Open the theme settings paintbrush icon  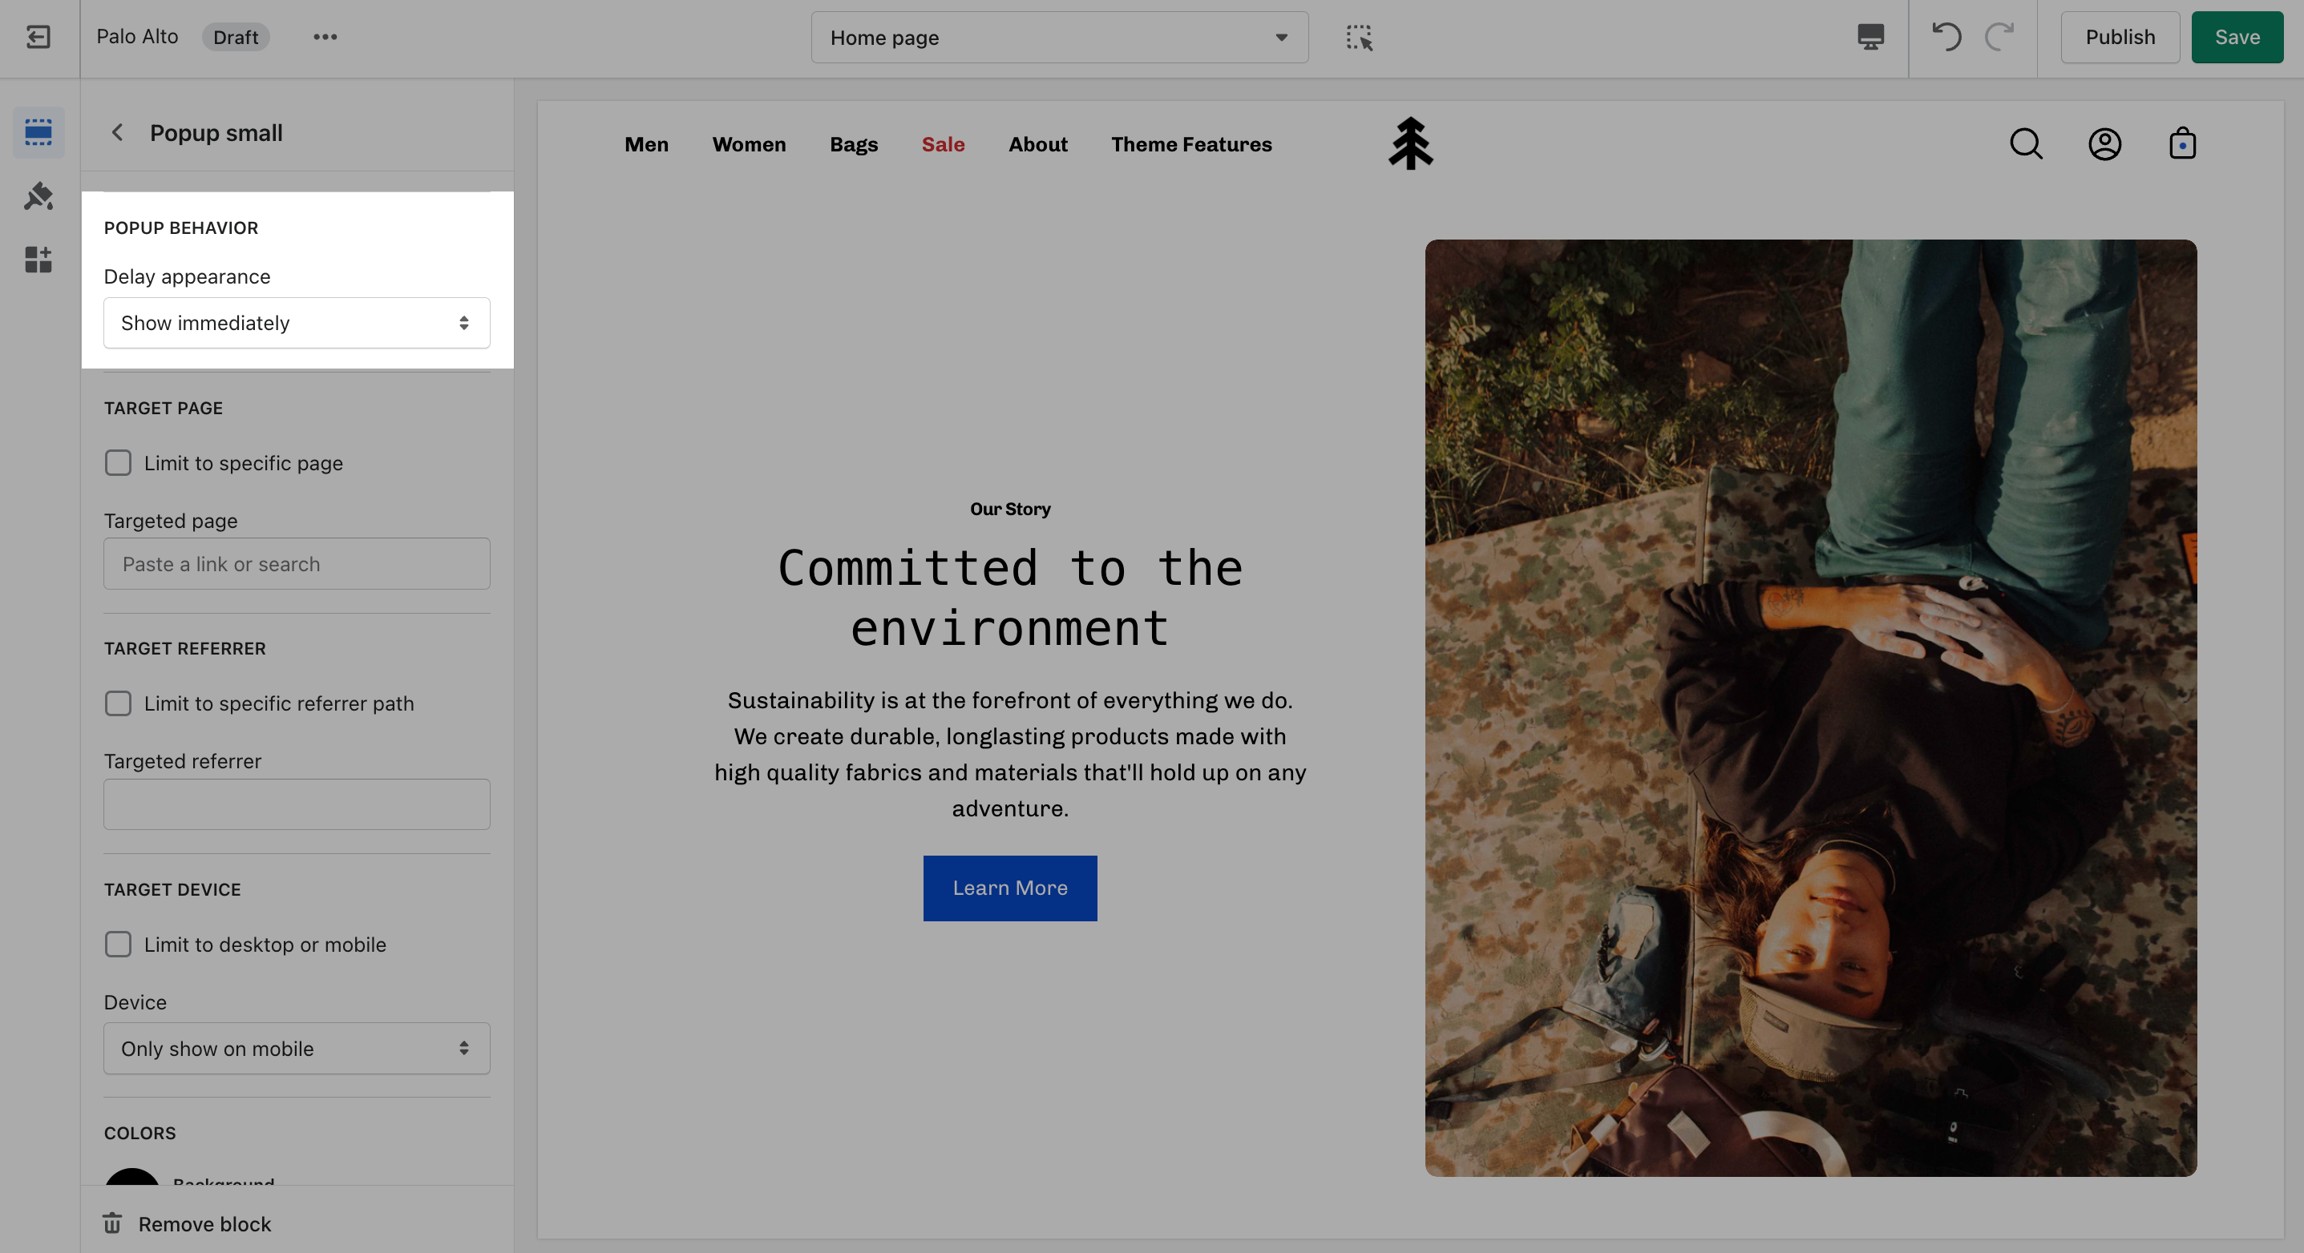pos(38,196)
